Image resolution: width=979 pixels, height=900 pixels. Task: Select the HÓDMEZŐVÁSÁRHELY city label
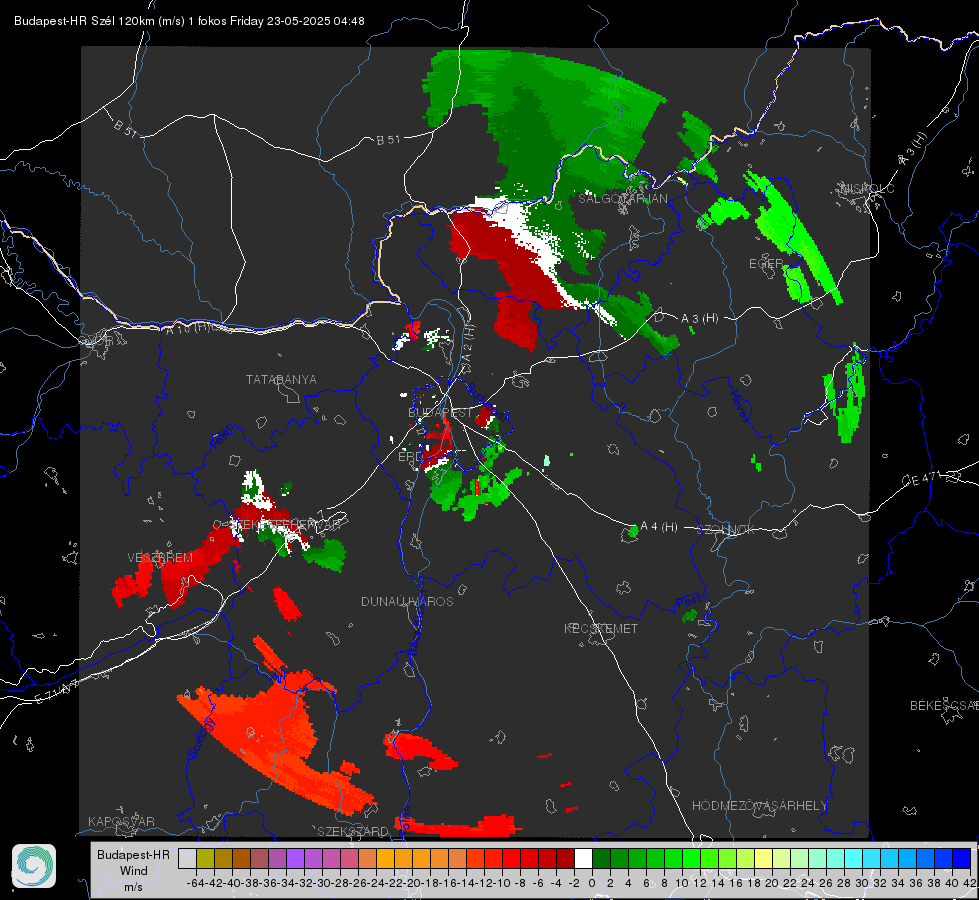point(759,806)
